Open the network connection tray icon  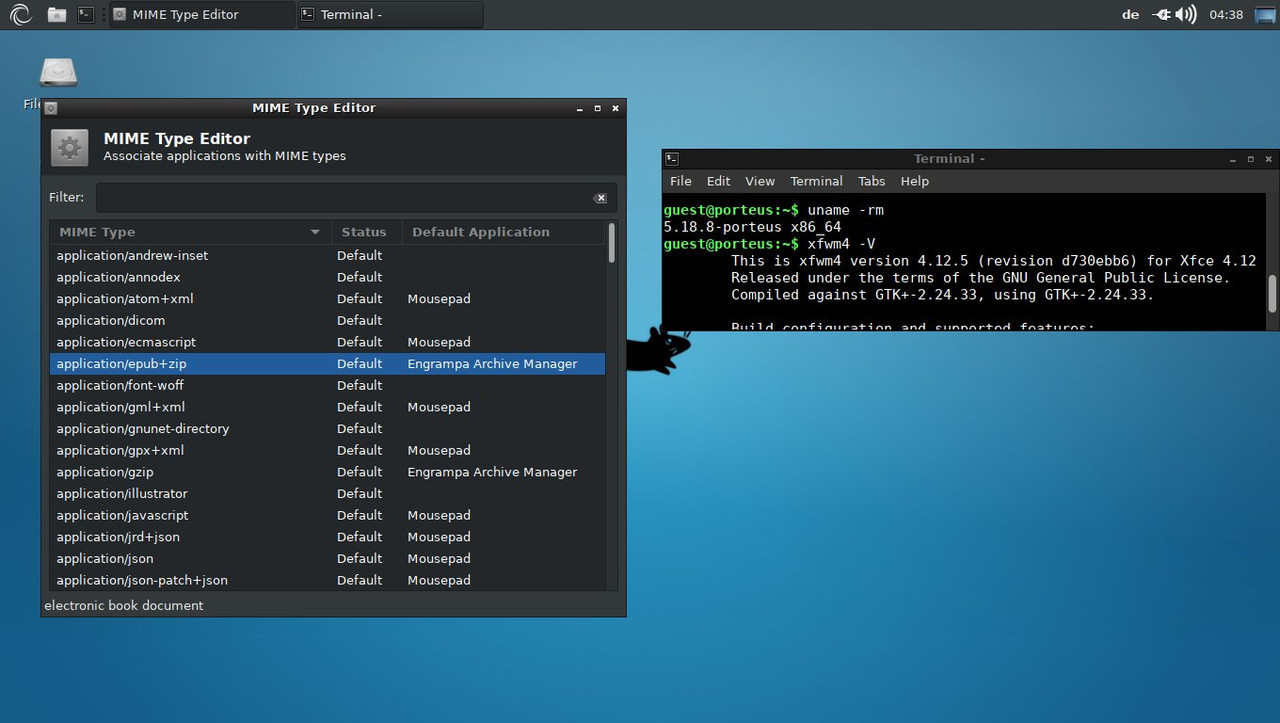point(1162,15)
